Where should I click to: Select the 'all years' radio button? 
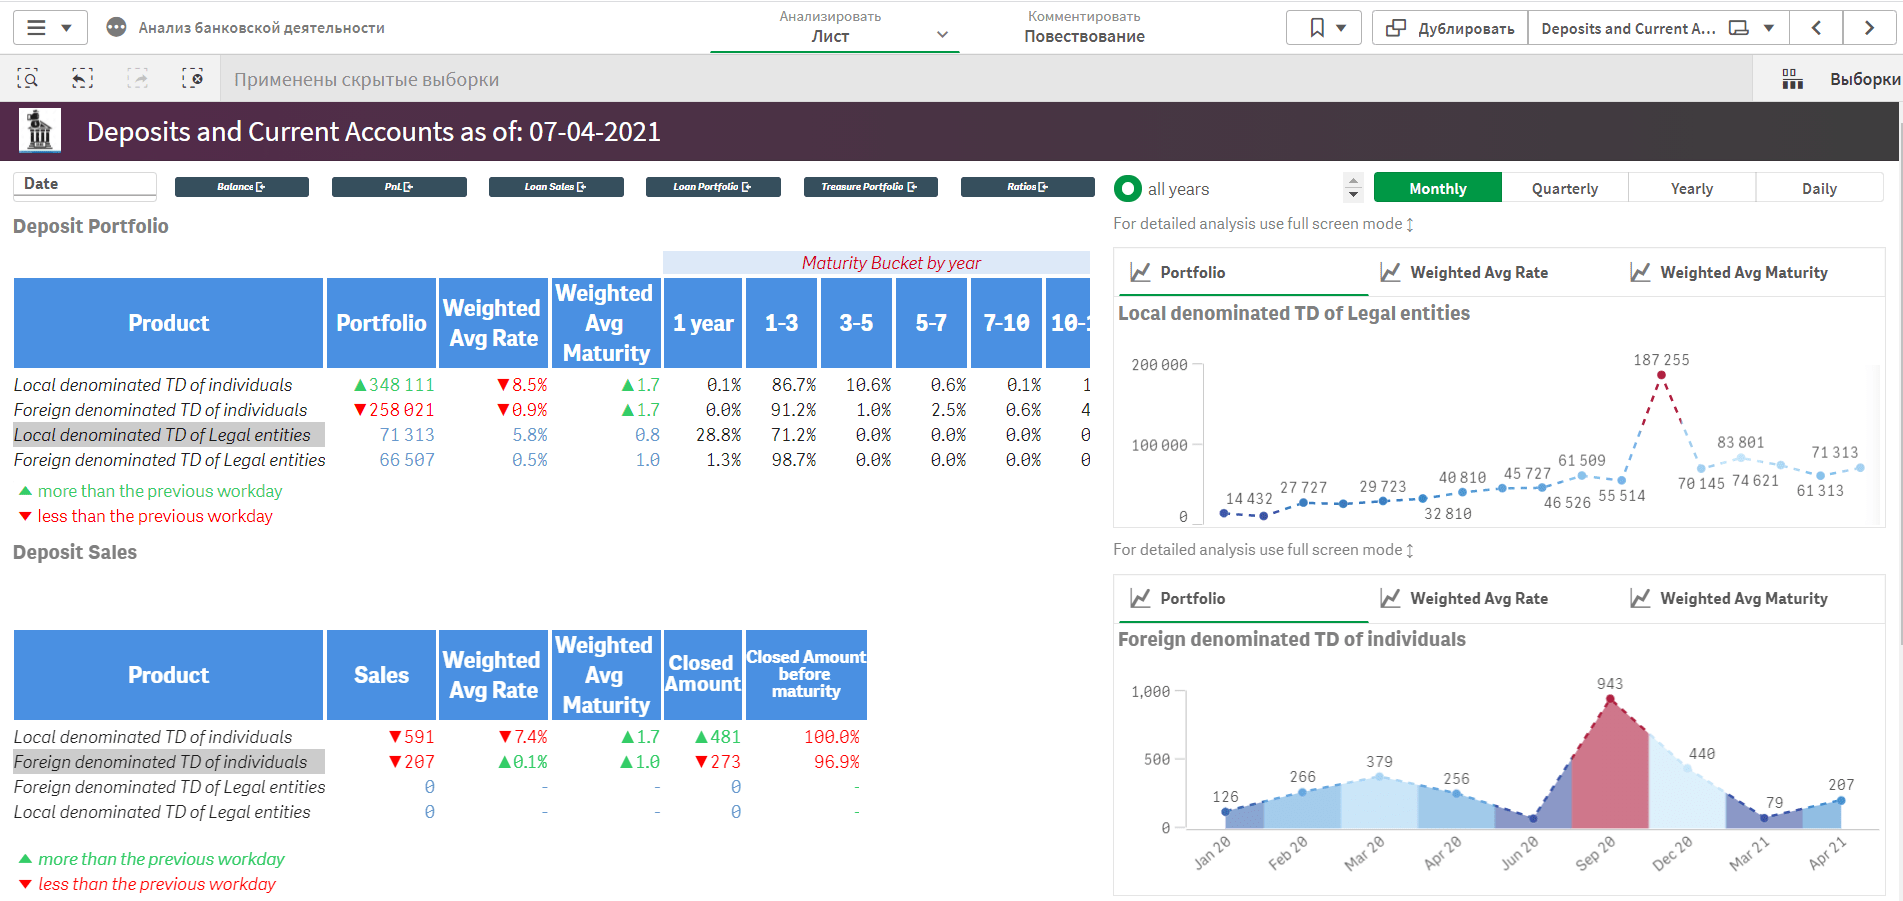click(1128, 189)
